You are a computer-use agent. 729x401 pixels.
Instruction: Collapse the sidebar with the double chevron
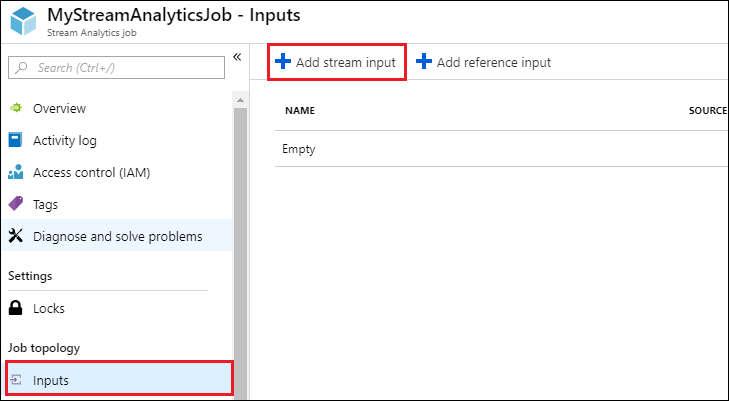[x=237, y=57]
